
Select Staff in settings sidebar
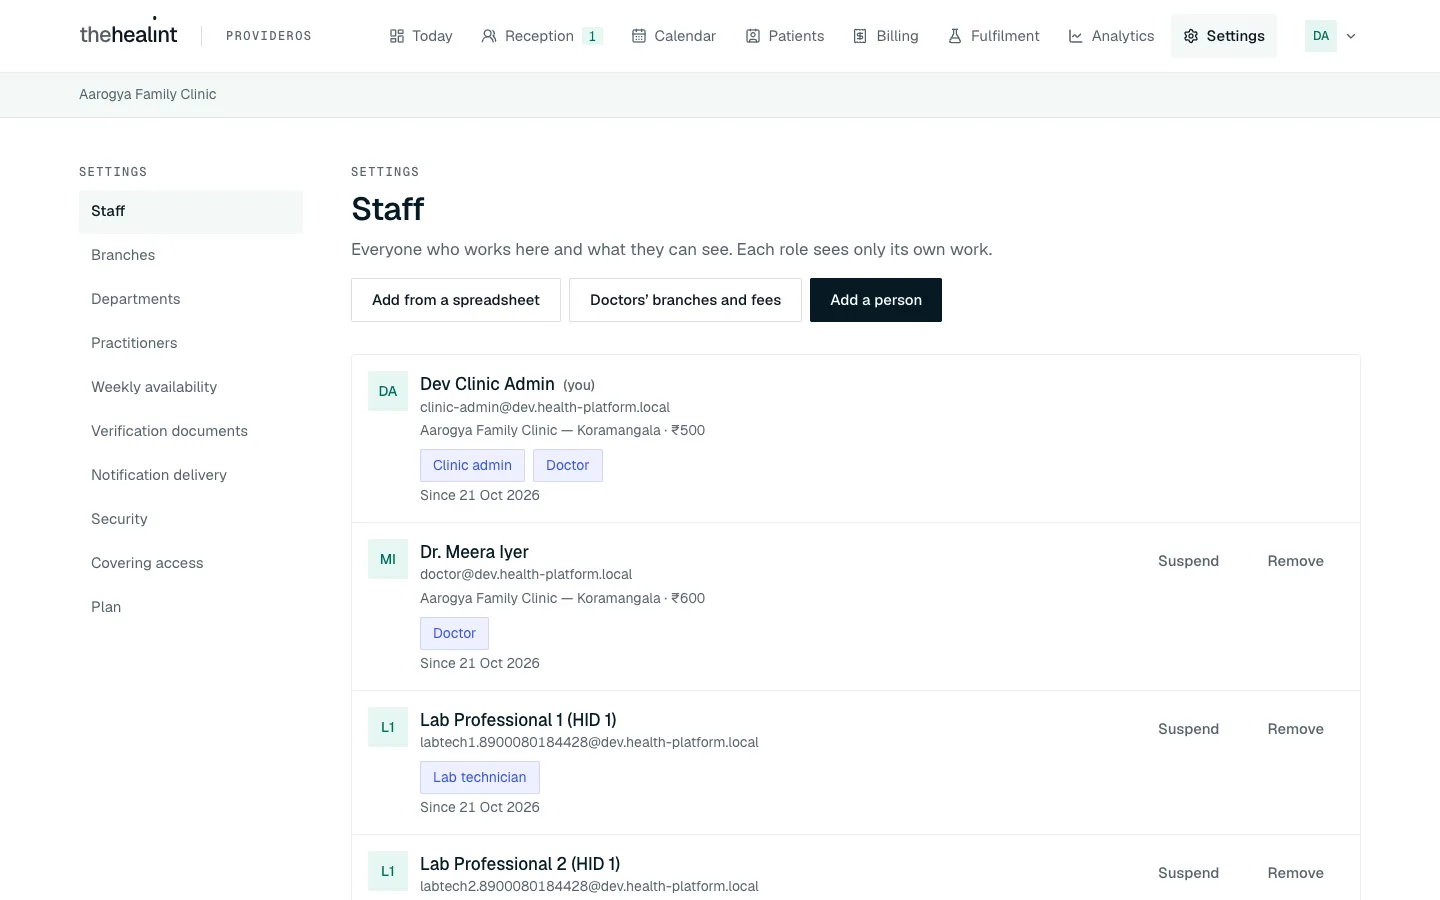click(191, 211)
